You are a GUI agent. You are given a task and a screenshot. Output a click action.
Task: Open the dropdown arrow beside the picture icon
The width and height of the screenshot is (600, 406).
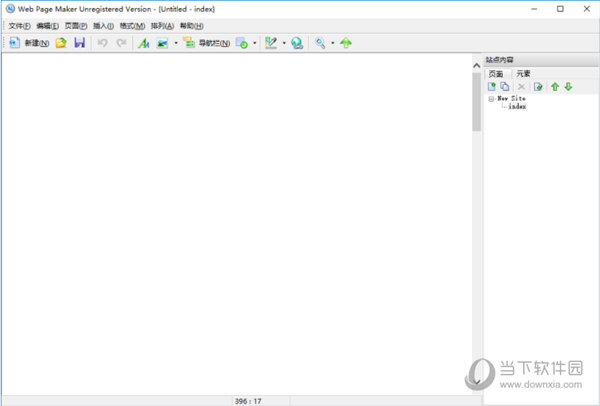coord(176,43)
